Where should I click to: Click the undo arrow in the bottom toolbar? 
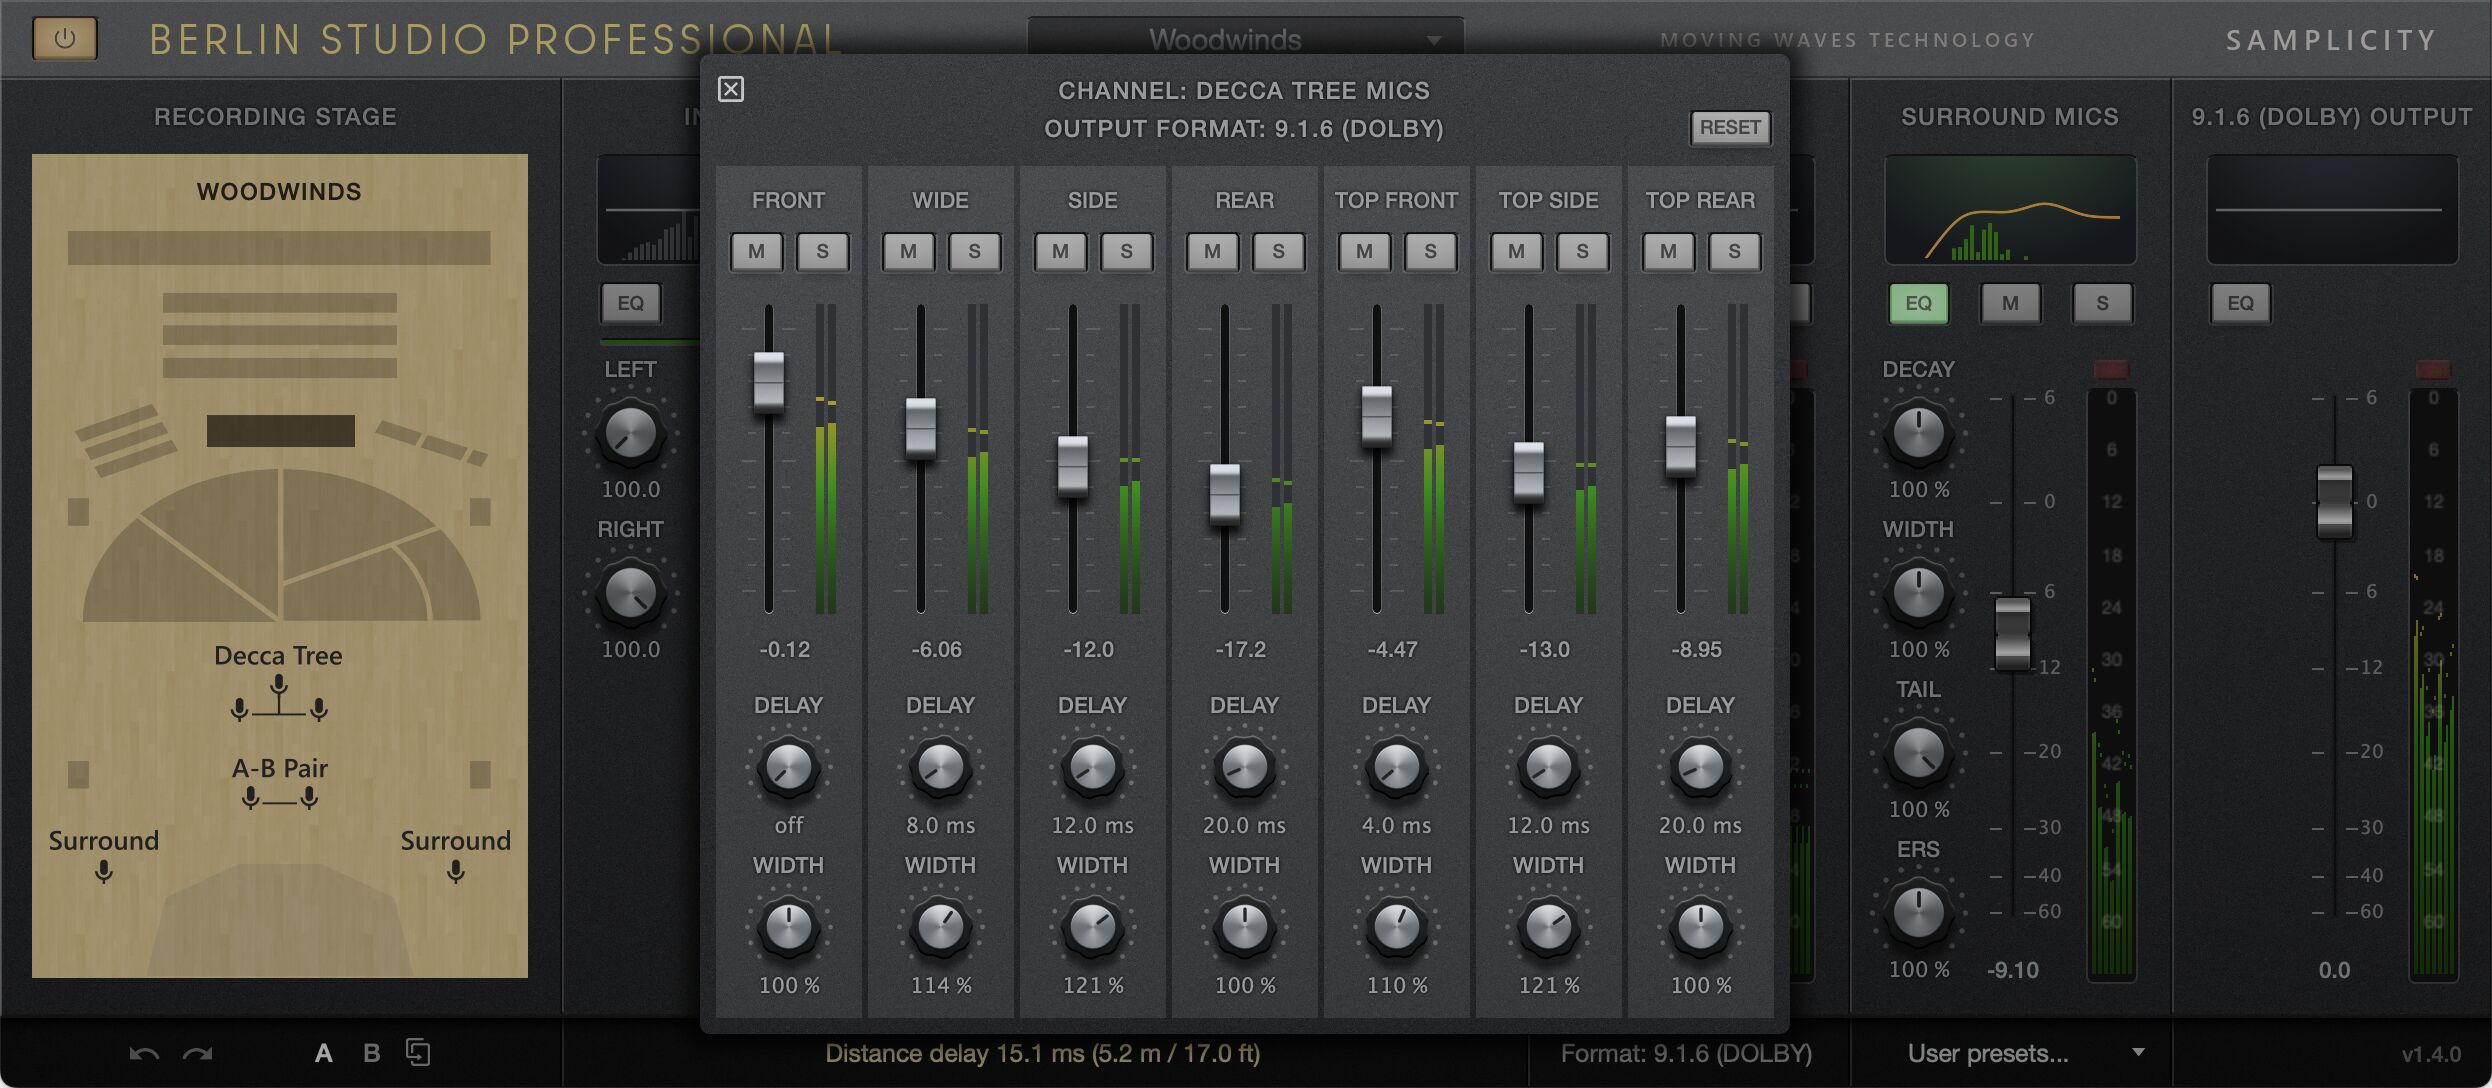tap(143, 1053)
